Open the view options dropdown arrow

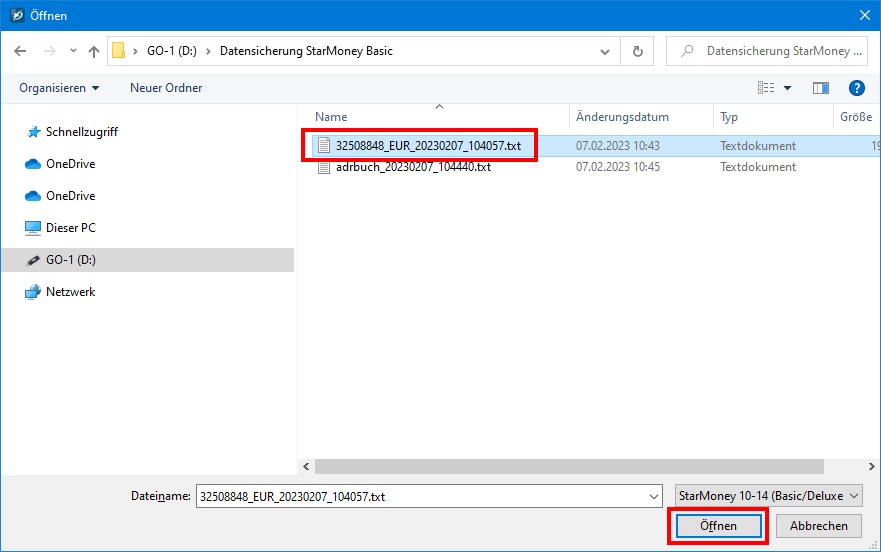(788, 88)
